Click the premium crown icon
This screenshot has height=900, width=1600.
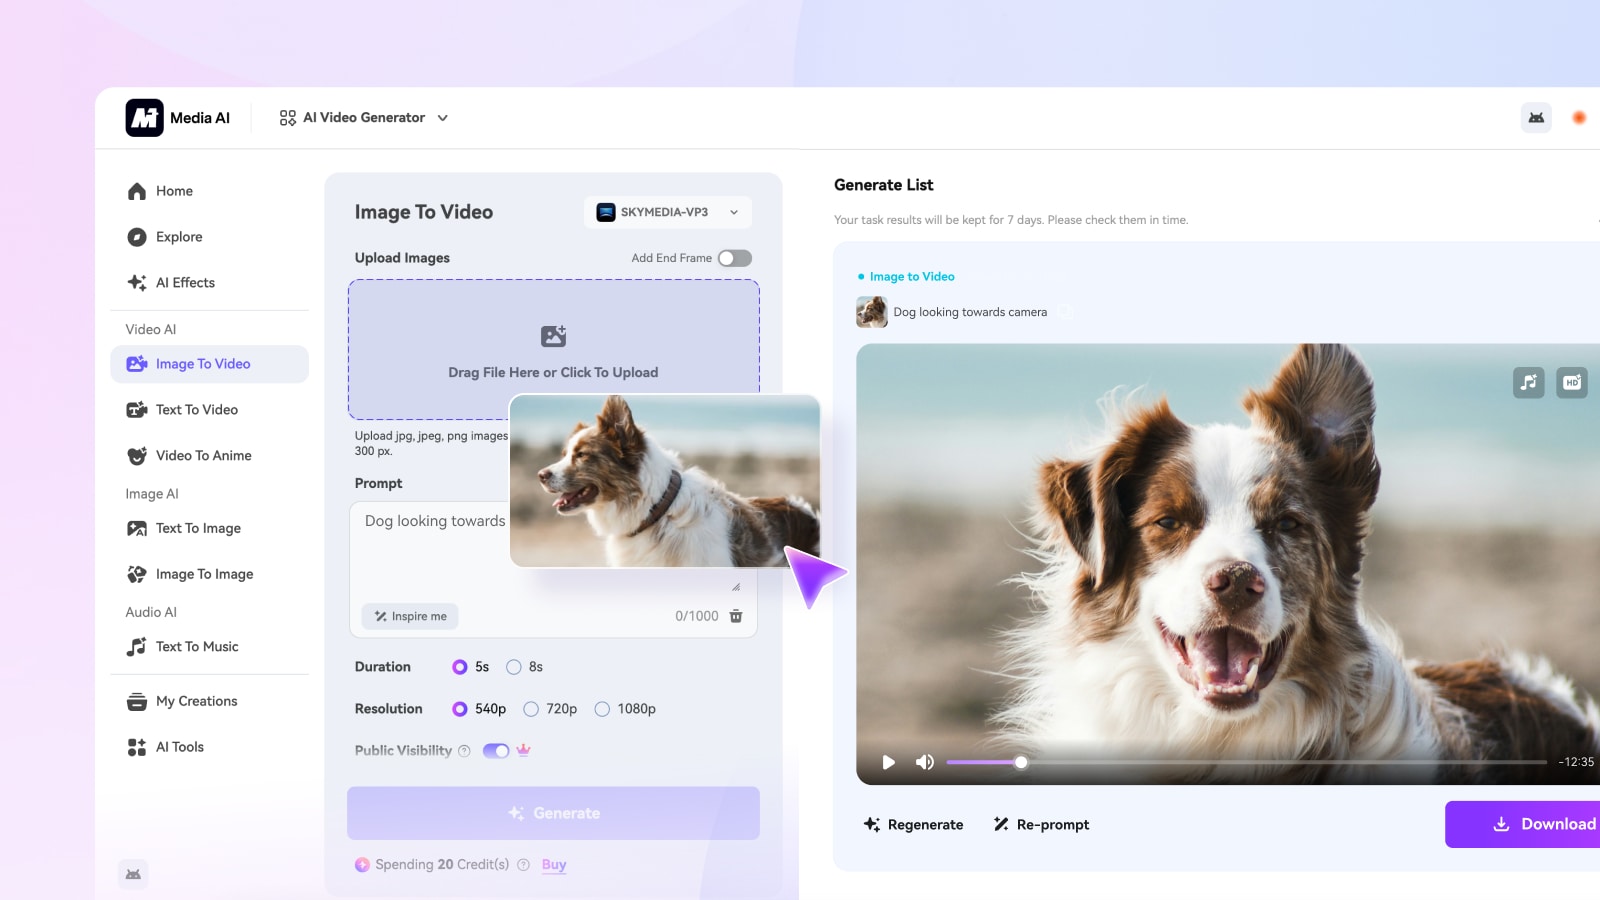tap(523, 750)
